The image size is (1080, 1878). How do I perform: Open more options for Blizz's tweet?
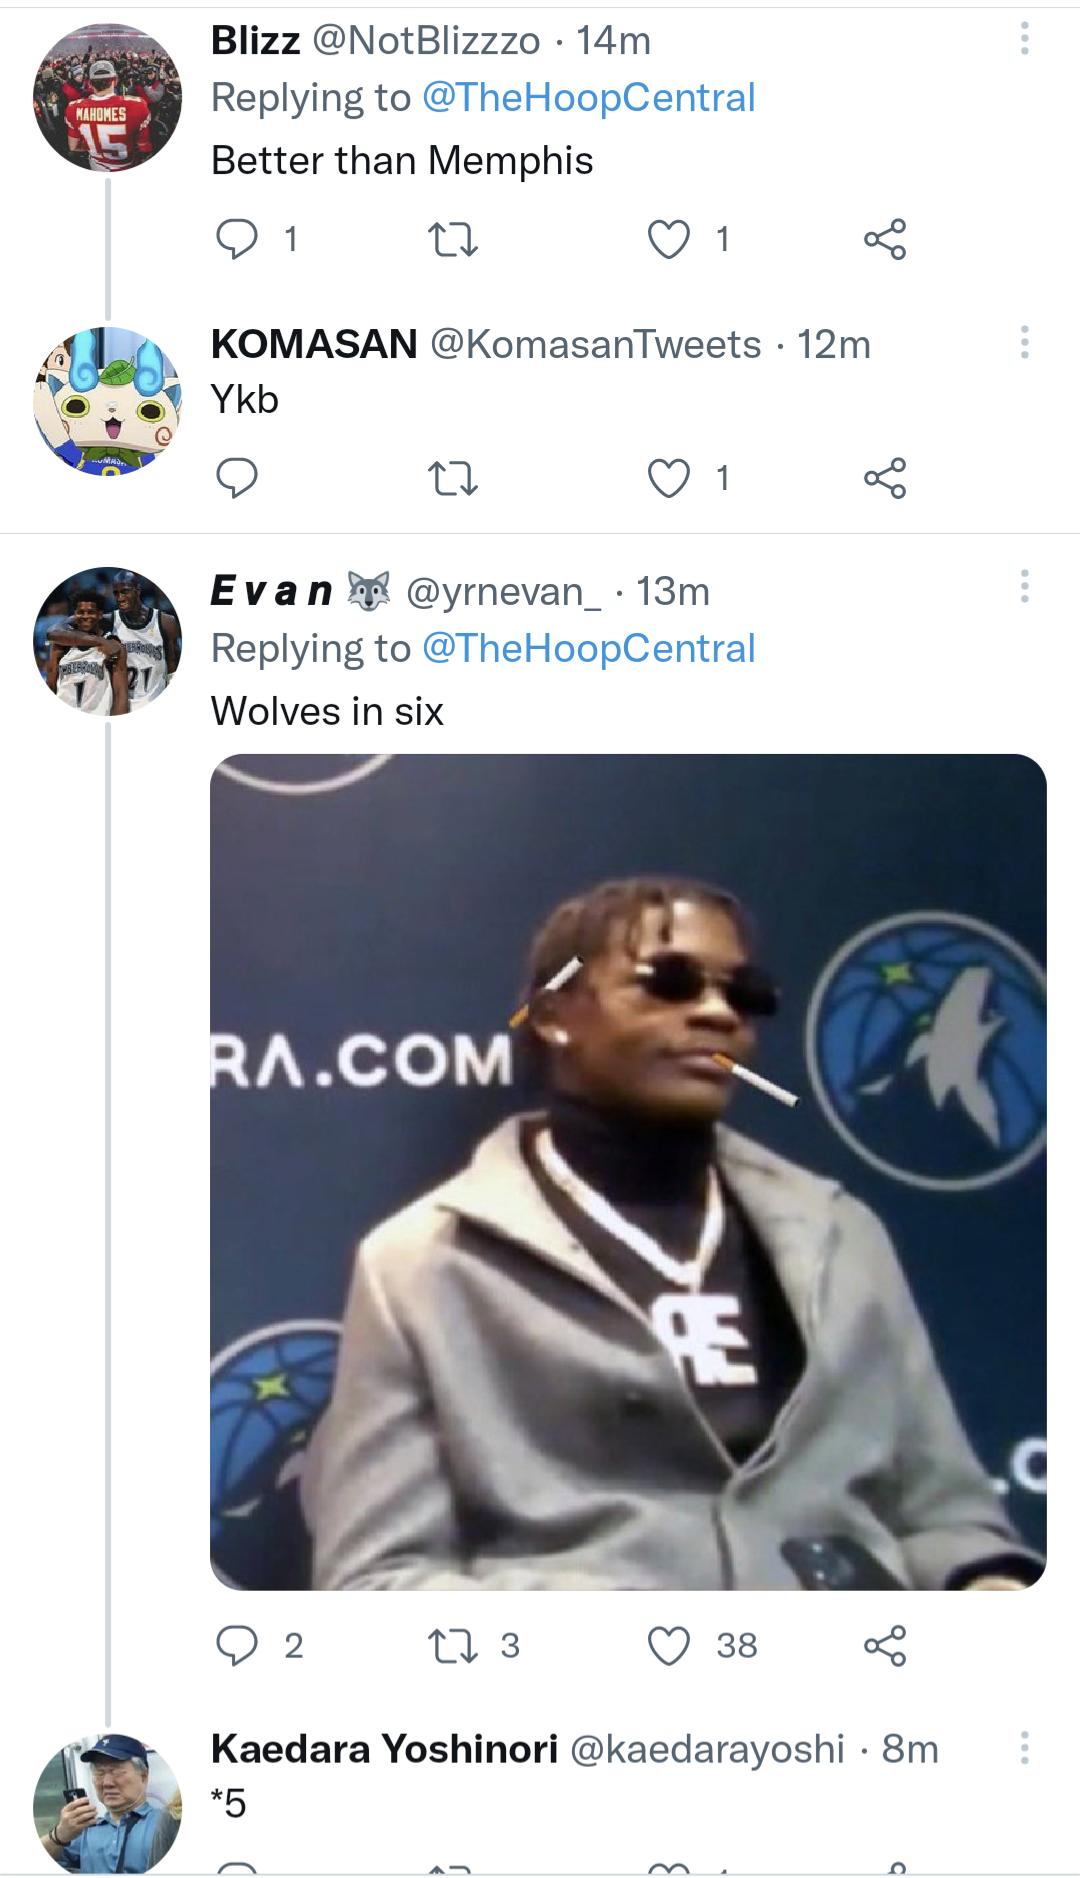(x=1024, y=39)
